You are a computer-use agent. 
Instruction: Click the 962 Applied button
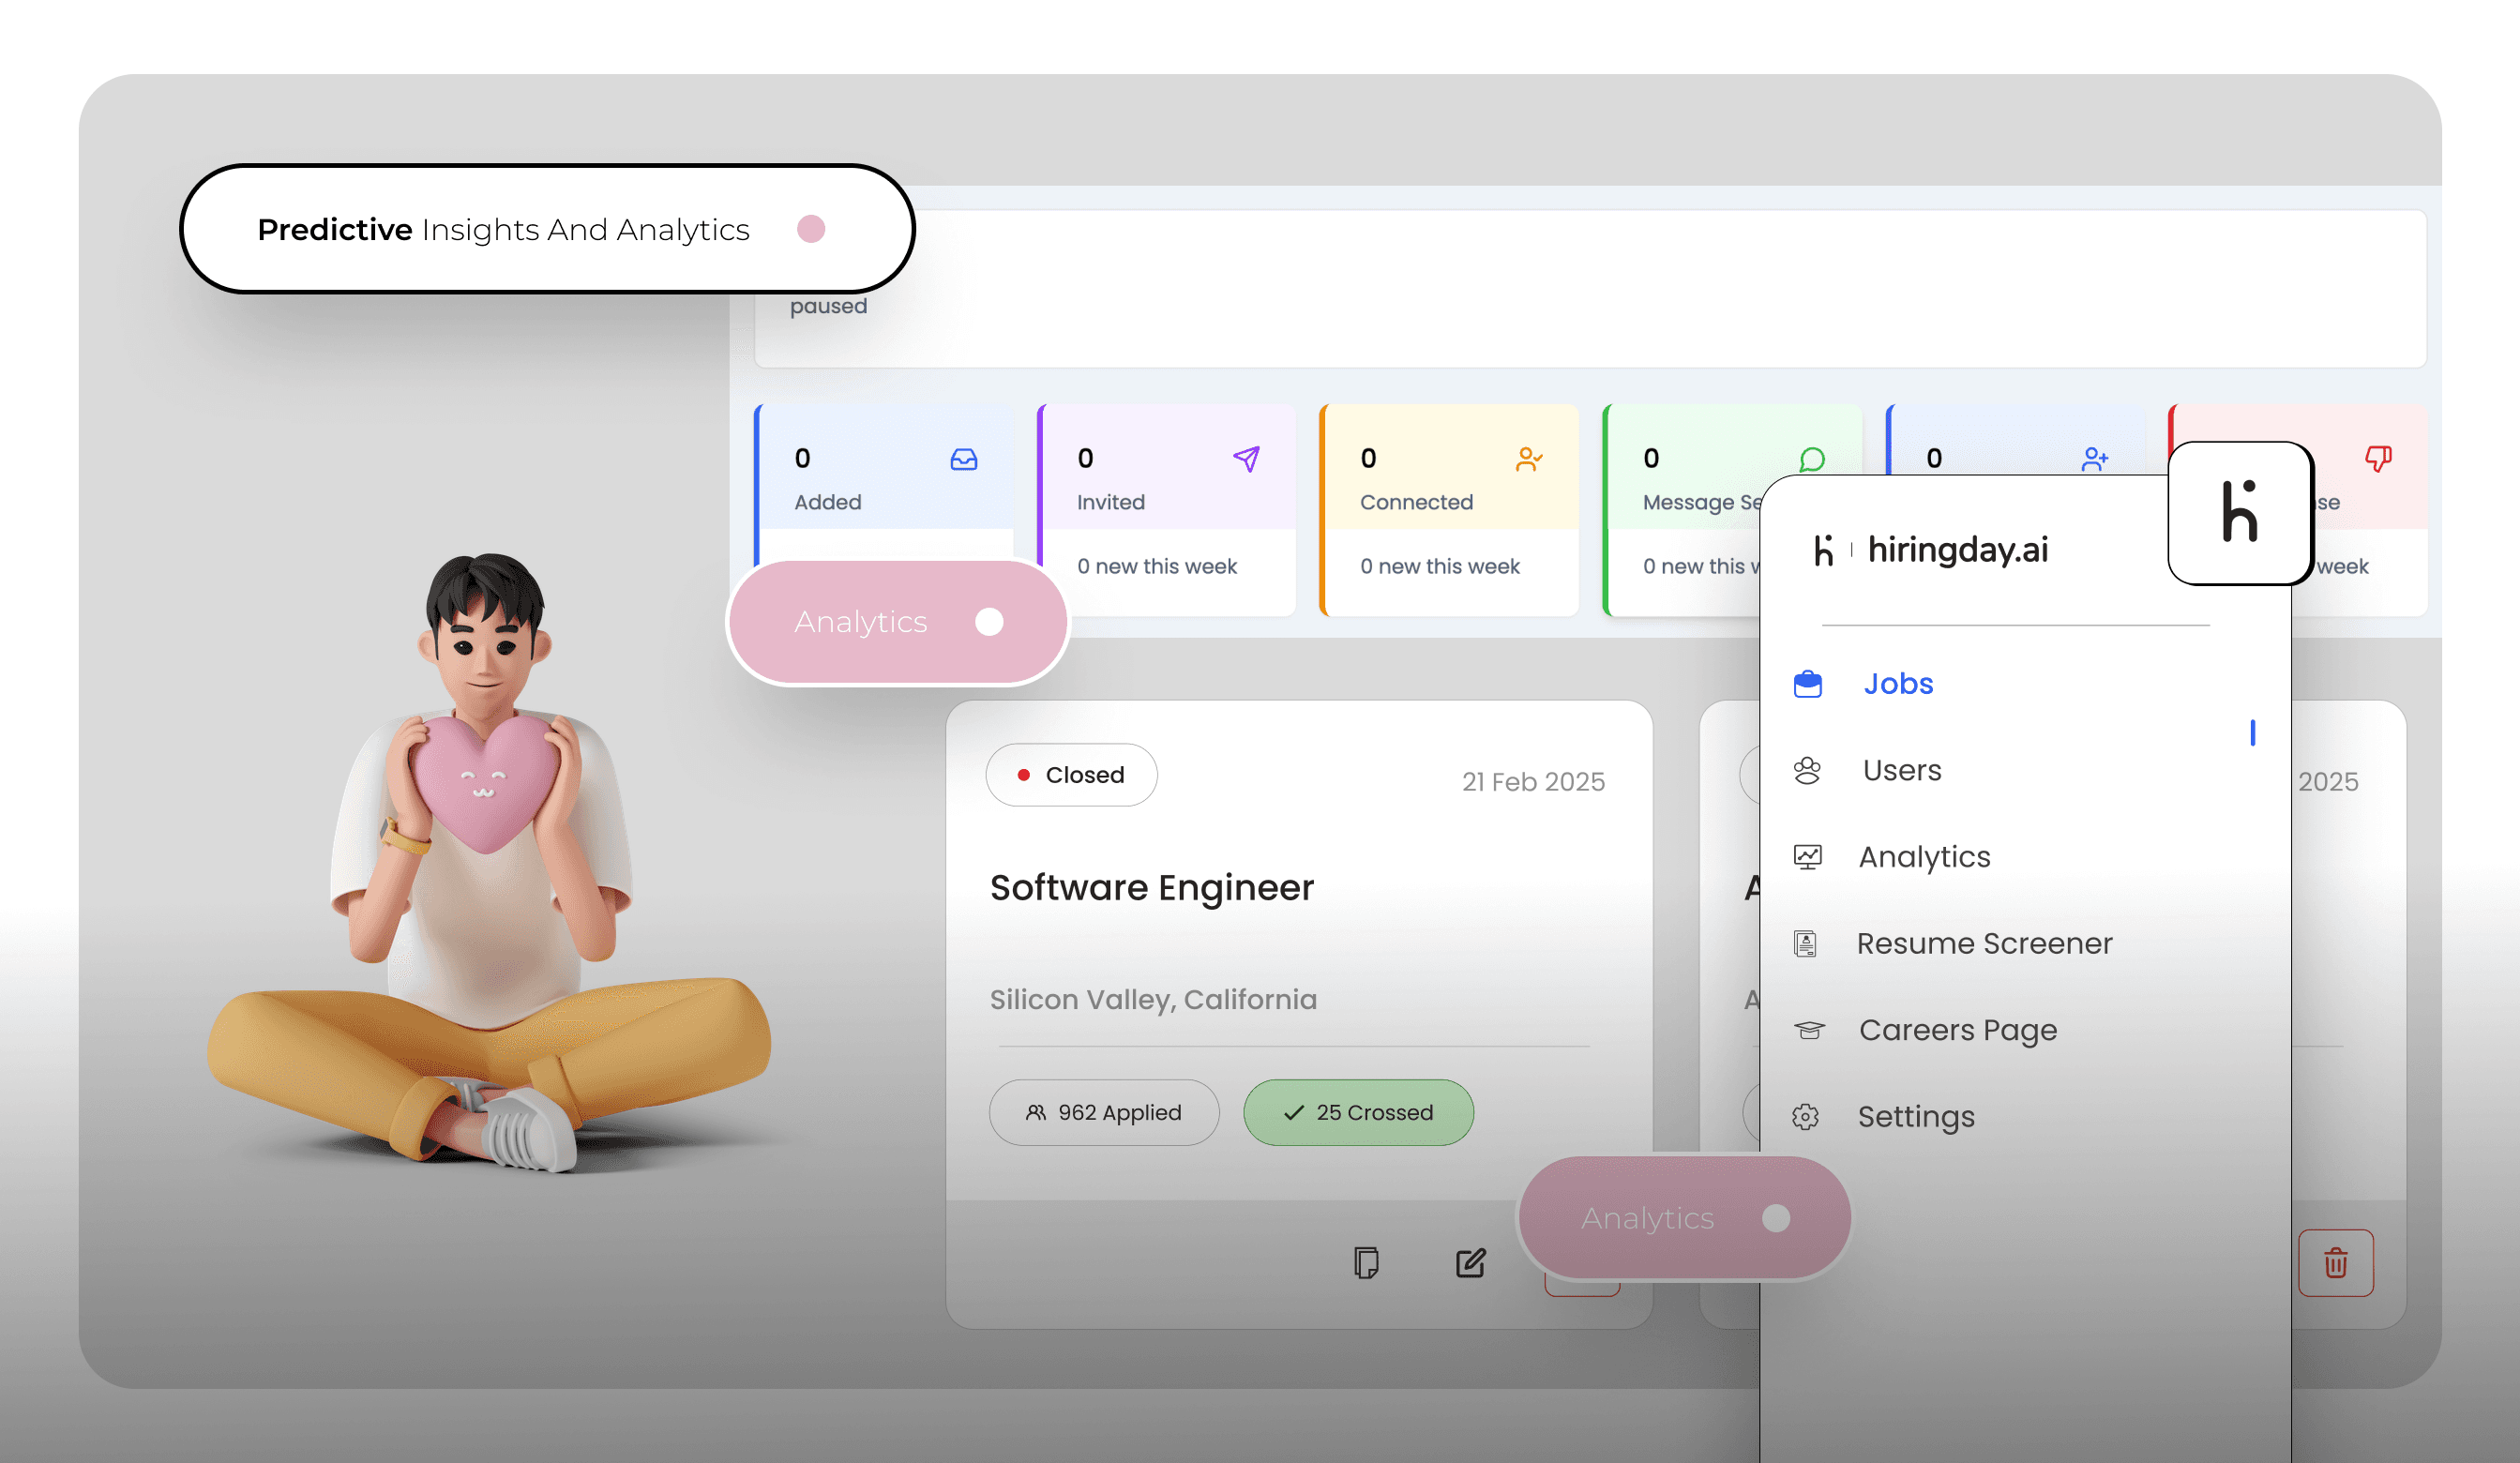coord(1104,1112)
